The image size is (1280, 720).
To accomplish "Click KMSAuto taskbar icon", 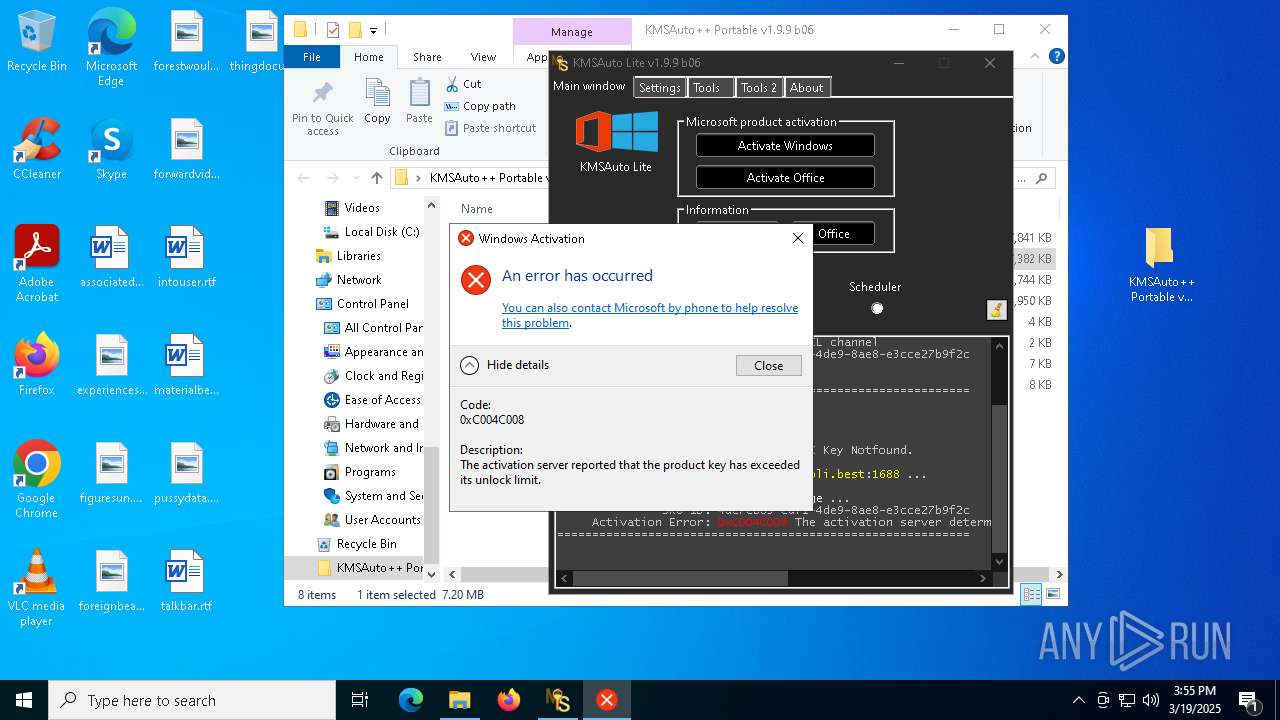I will click(557, 700).
